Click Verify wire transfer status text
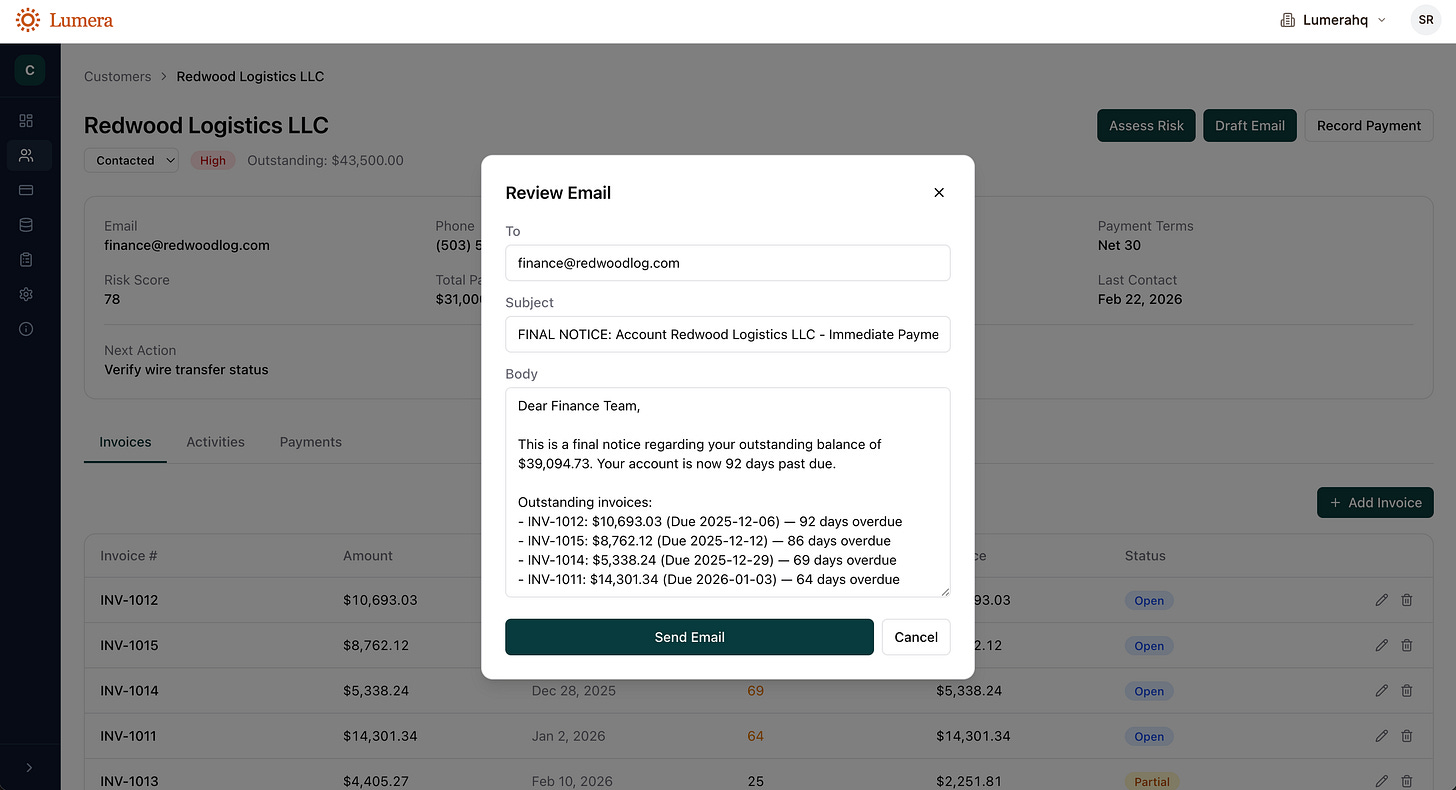1456x790 pixels. 186,370
